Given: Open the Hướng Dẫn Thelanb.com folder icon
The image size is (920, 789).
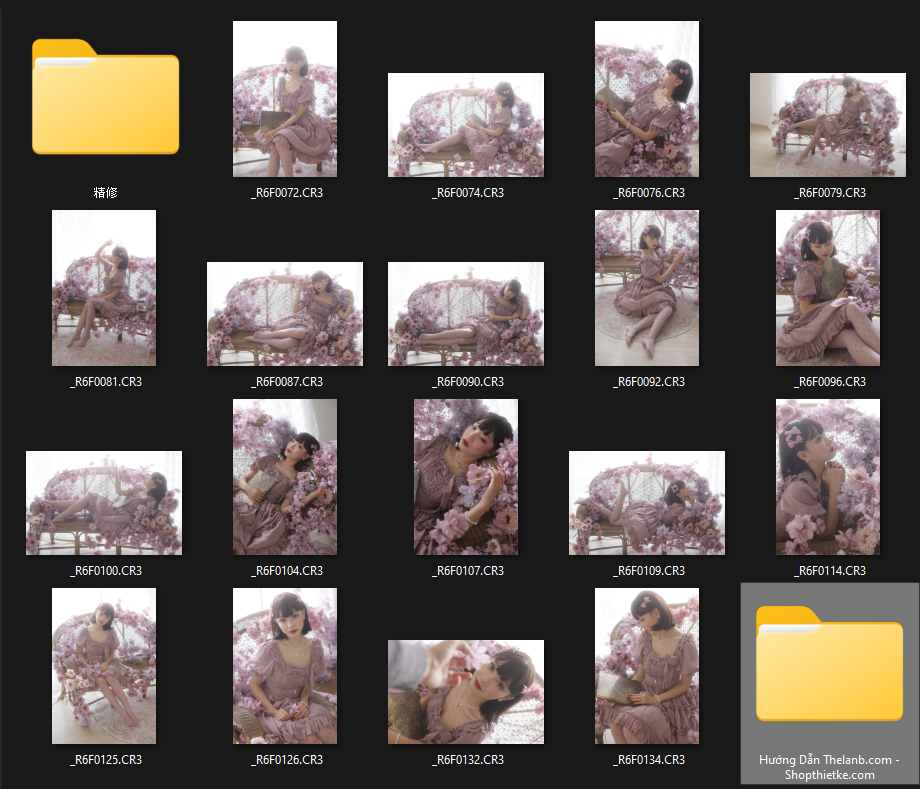Looking at the screenshot, I should pyautogui.click(x=829, y=664).
